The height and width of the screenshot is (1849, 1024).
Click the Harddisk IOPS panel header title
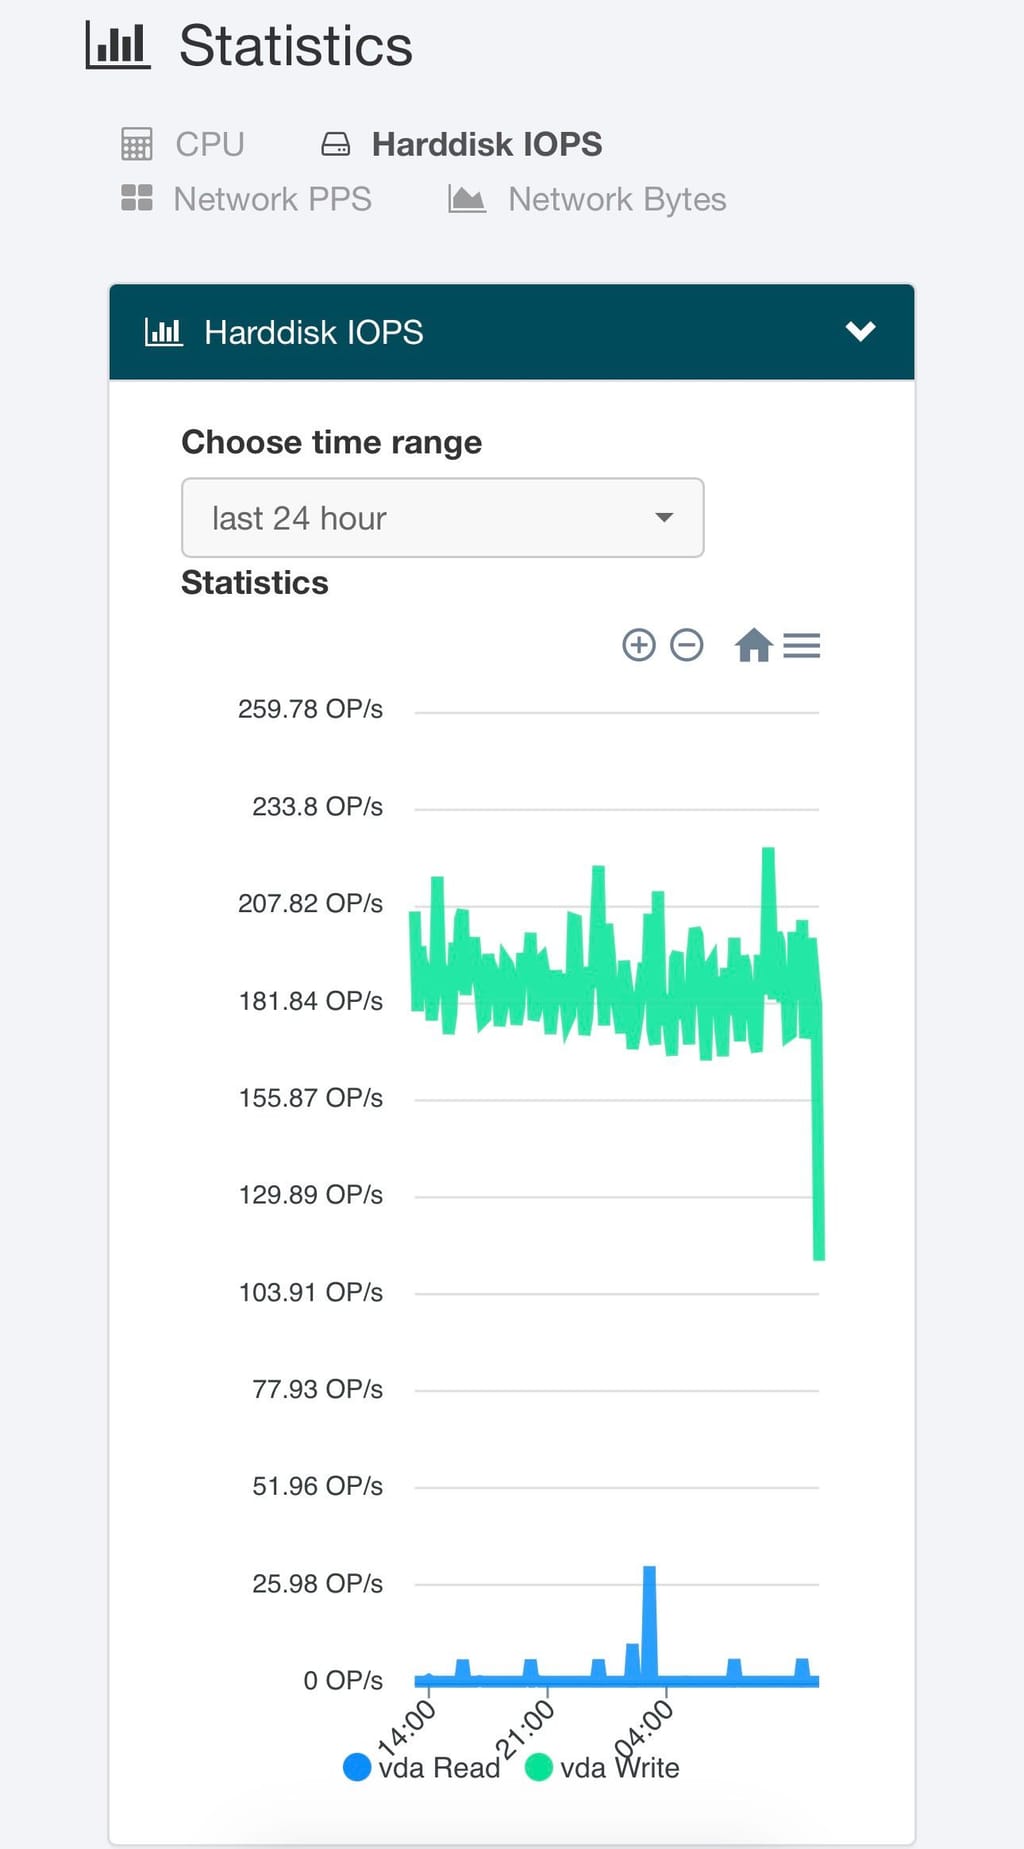313,332
